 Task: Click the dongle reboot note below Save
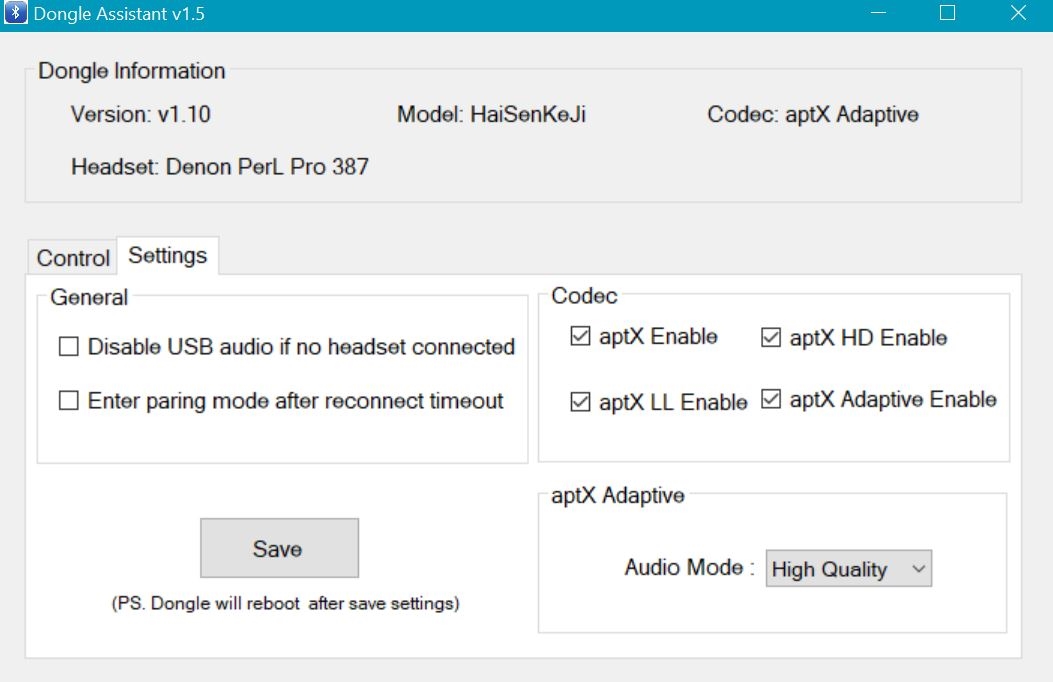pyautogui.click(x=285, y=603)
